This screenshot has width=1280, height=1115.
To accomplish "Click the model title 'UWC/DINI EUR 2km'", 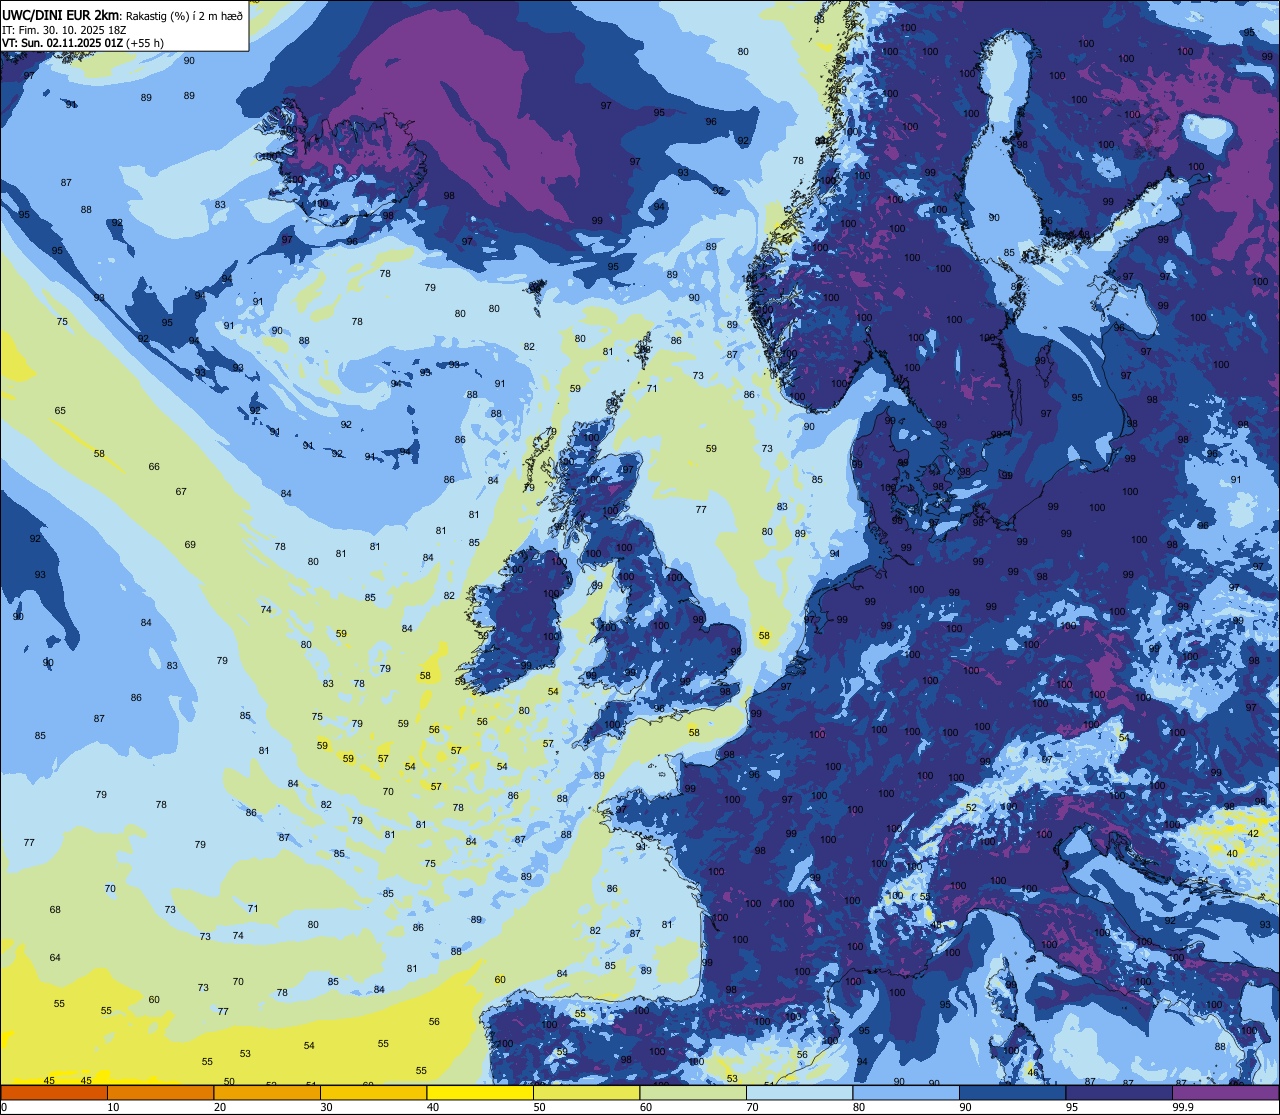I will pyautogui.click(x=60, y=14).
